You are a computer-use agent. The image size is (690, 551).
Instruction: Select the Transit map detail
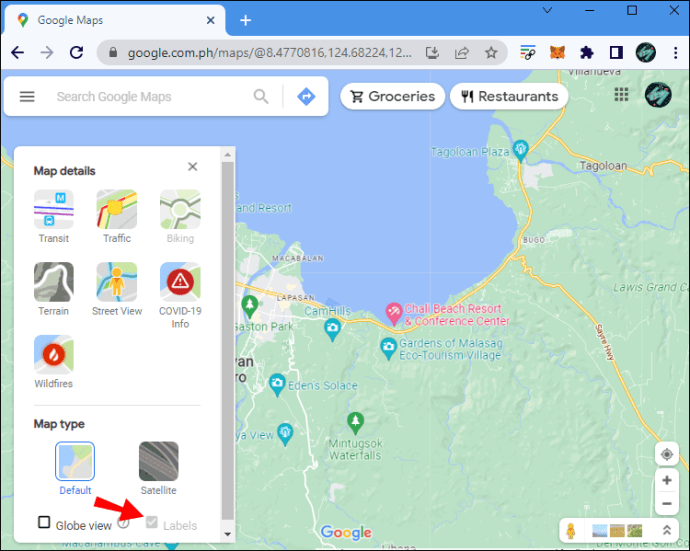(x=54, y=217)
